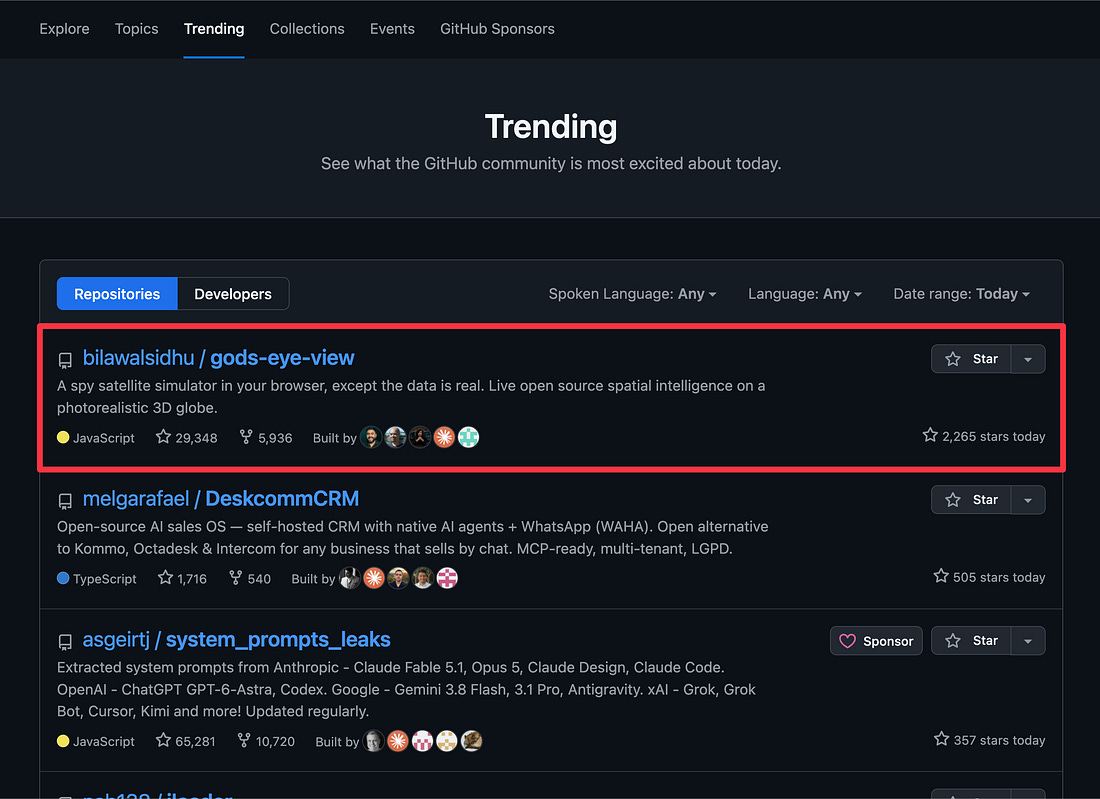
Task: Star the system_prompts_leaks repository
Action: (971, 640)
